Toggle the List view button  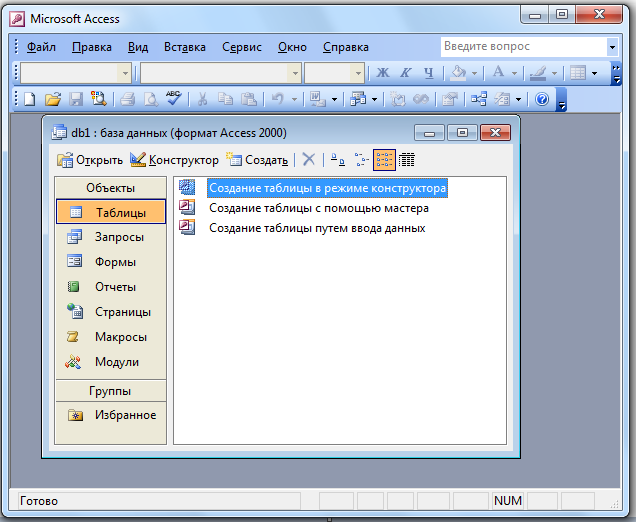click(384, 160)
